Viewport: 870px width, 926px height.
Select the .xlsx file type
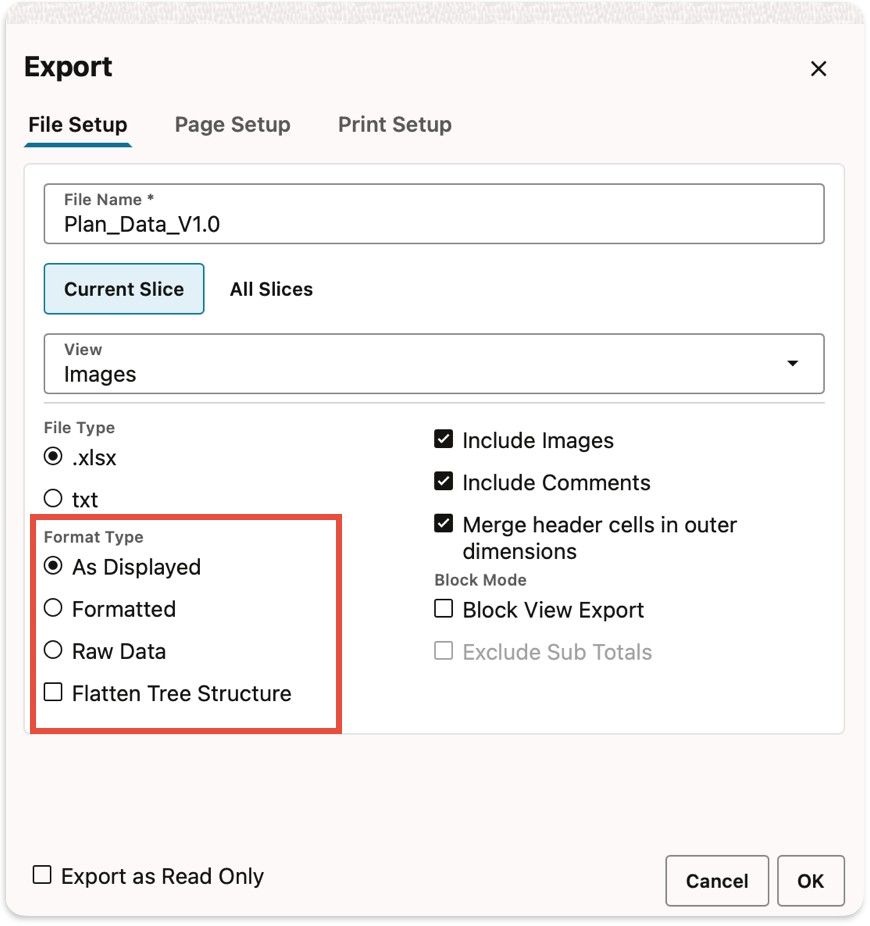53,457
